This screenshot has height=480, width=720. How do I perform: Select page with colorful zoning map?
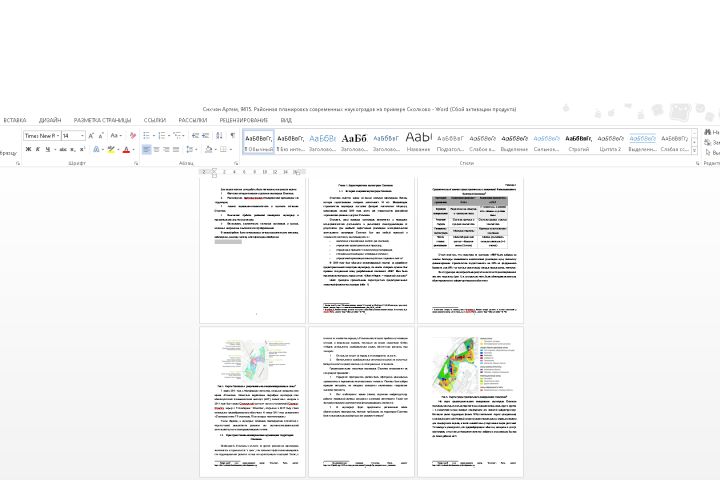470,402
